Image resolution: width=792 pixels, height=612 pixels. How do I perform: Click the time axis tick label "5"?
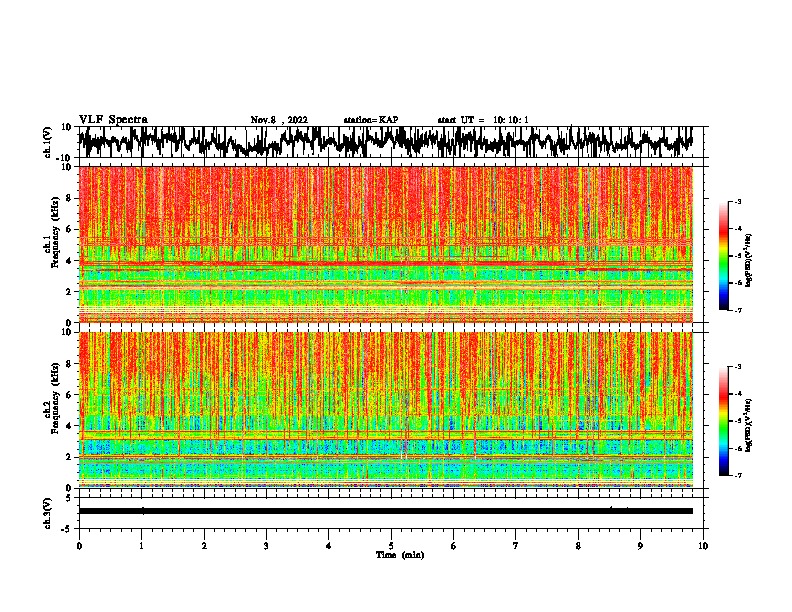coord(391,546)
